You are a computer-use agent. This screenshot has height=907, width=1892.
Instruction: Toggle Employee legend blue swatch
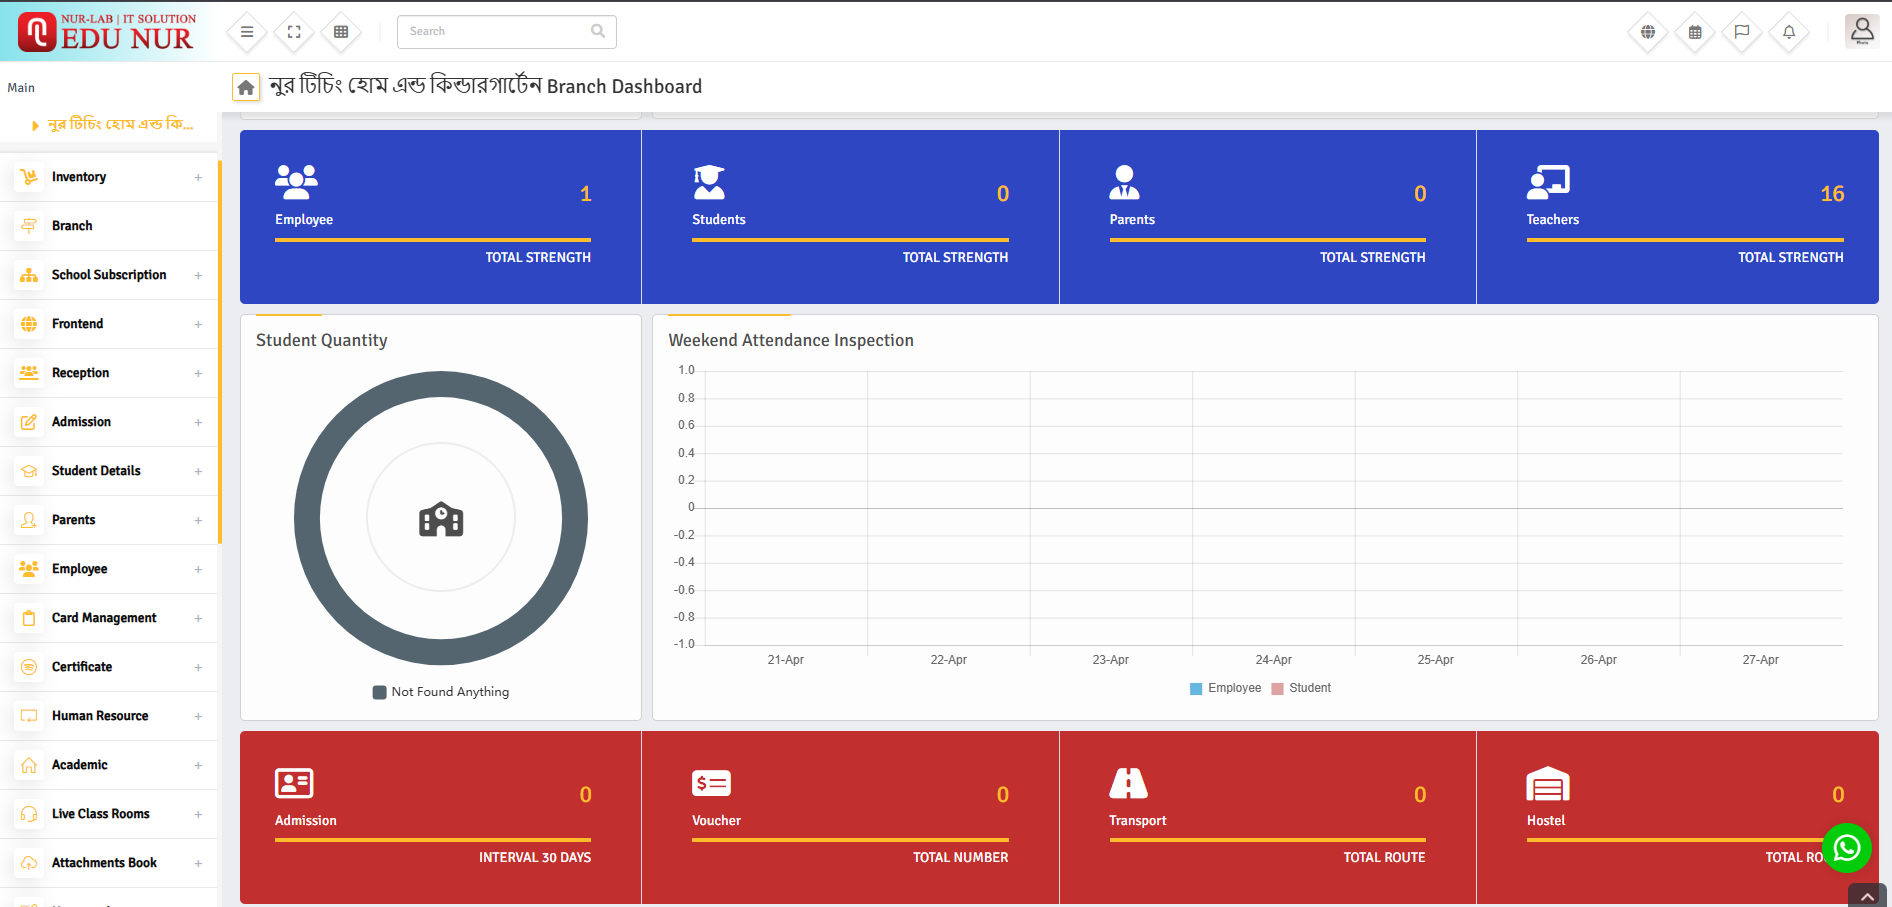[1196, 689]
